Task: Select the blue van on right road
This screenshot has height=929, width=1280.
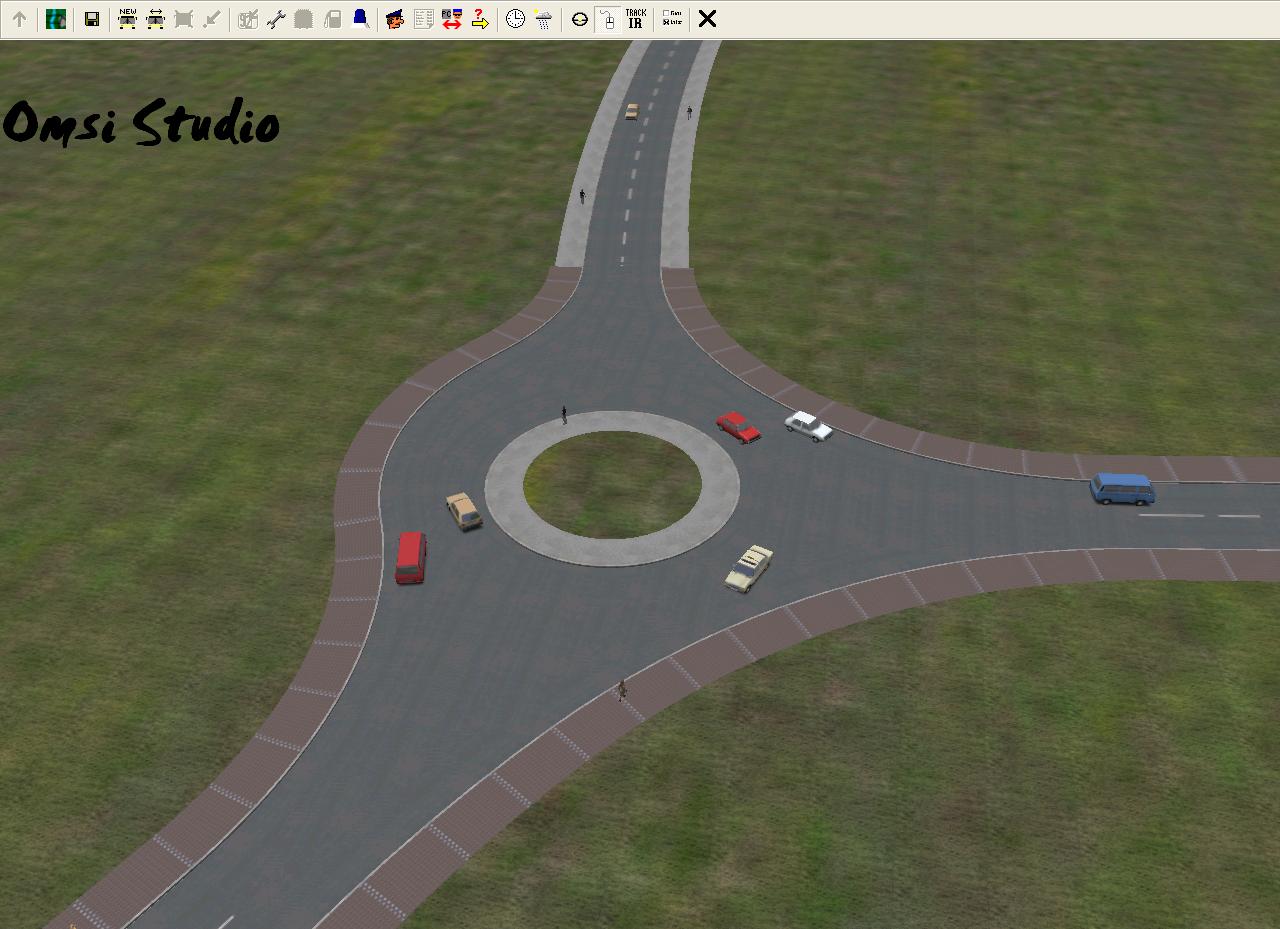Action: point(1122,489)
